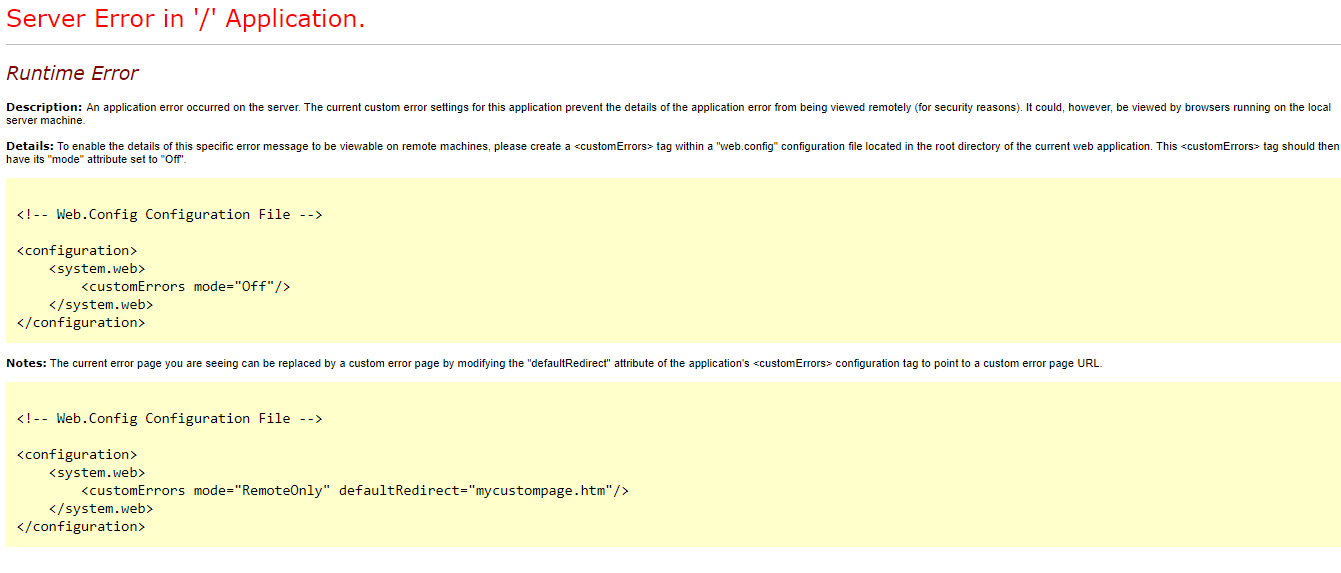Click the first closing </configuration> tag
The width and height of the screenshot is (1341, 573).
(x=81, y=322)
